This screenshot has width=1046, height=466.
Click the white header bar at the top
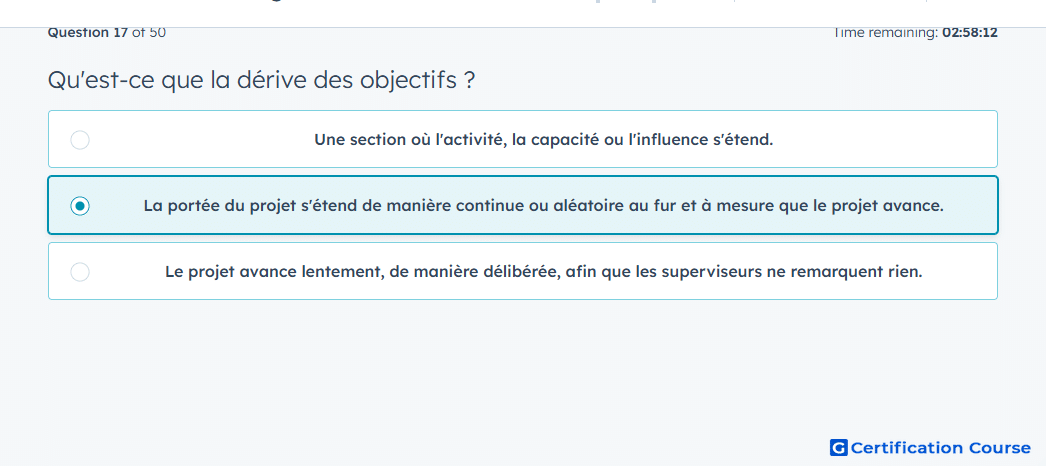click(x=523, y=13)
